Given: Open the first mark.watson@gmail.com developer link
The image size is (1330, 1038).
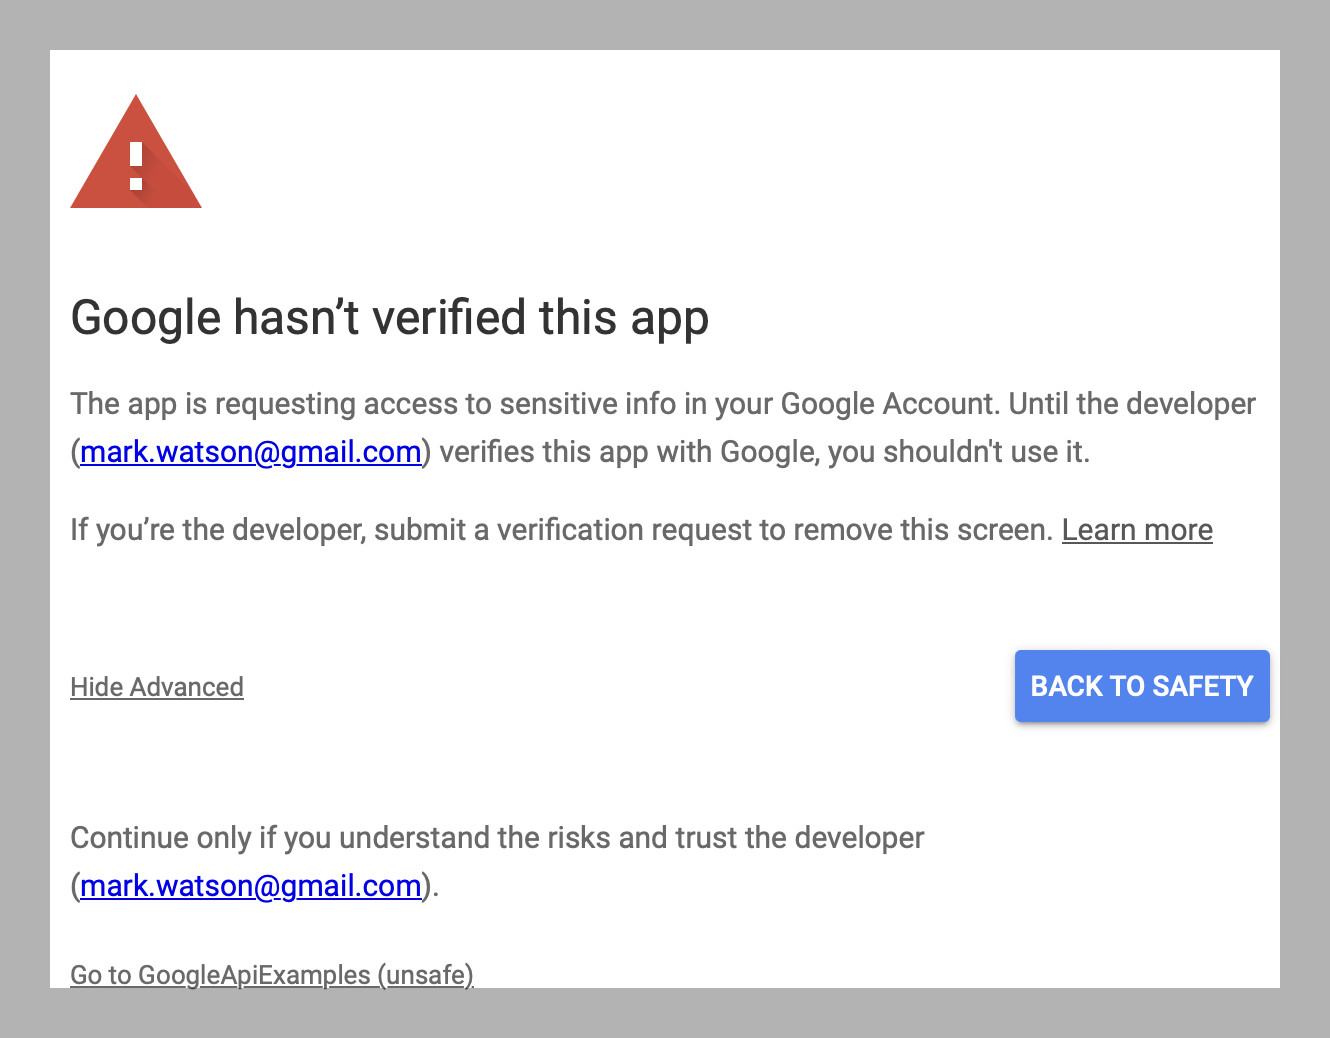Looking at the screenshot, I should (x=250, y=452).
